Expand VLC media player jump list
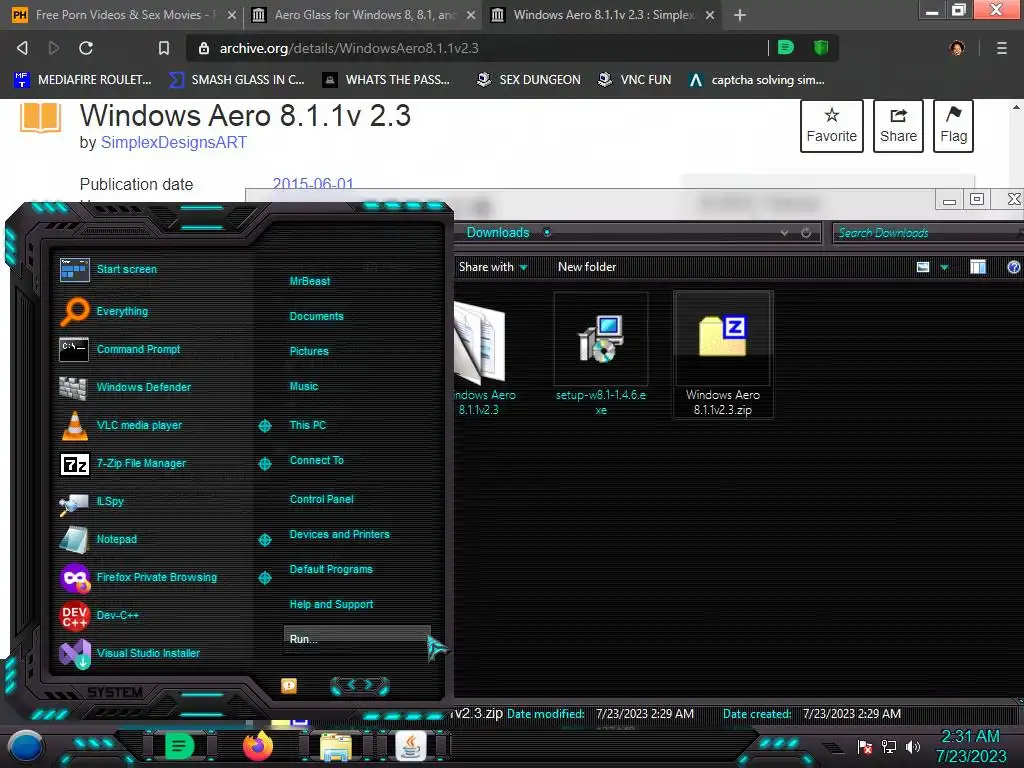The width and height of the screenshot is (1024, 768). pyautogui.click(x=264, y=426)
